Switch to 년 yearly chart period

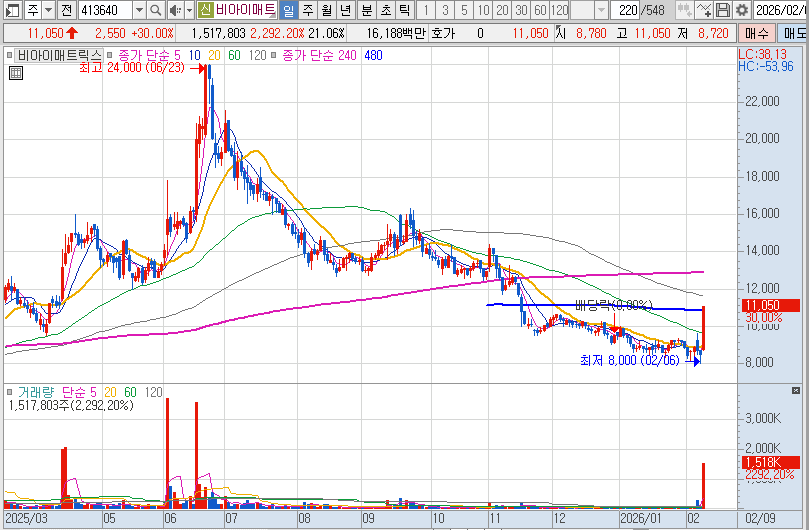tap(346, 10)
